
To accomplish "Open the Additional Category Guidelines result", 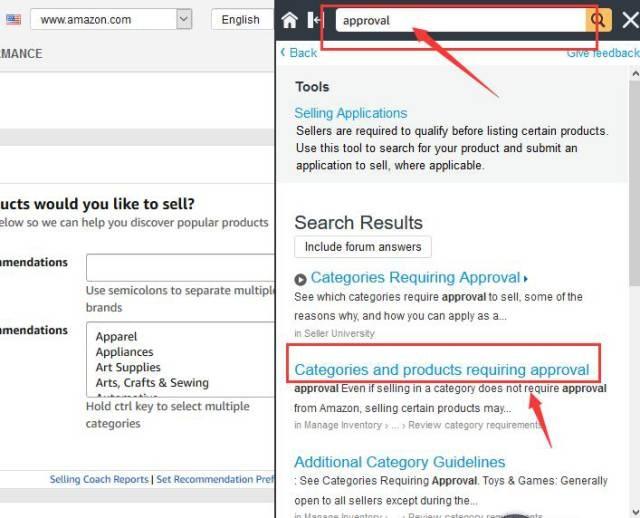I will coord(399,462).
